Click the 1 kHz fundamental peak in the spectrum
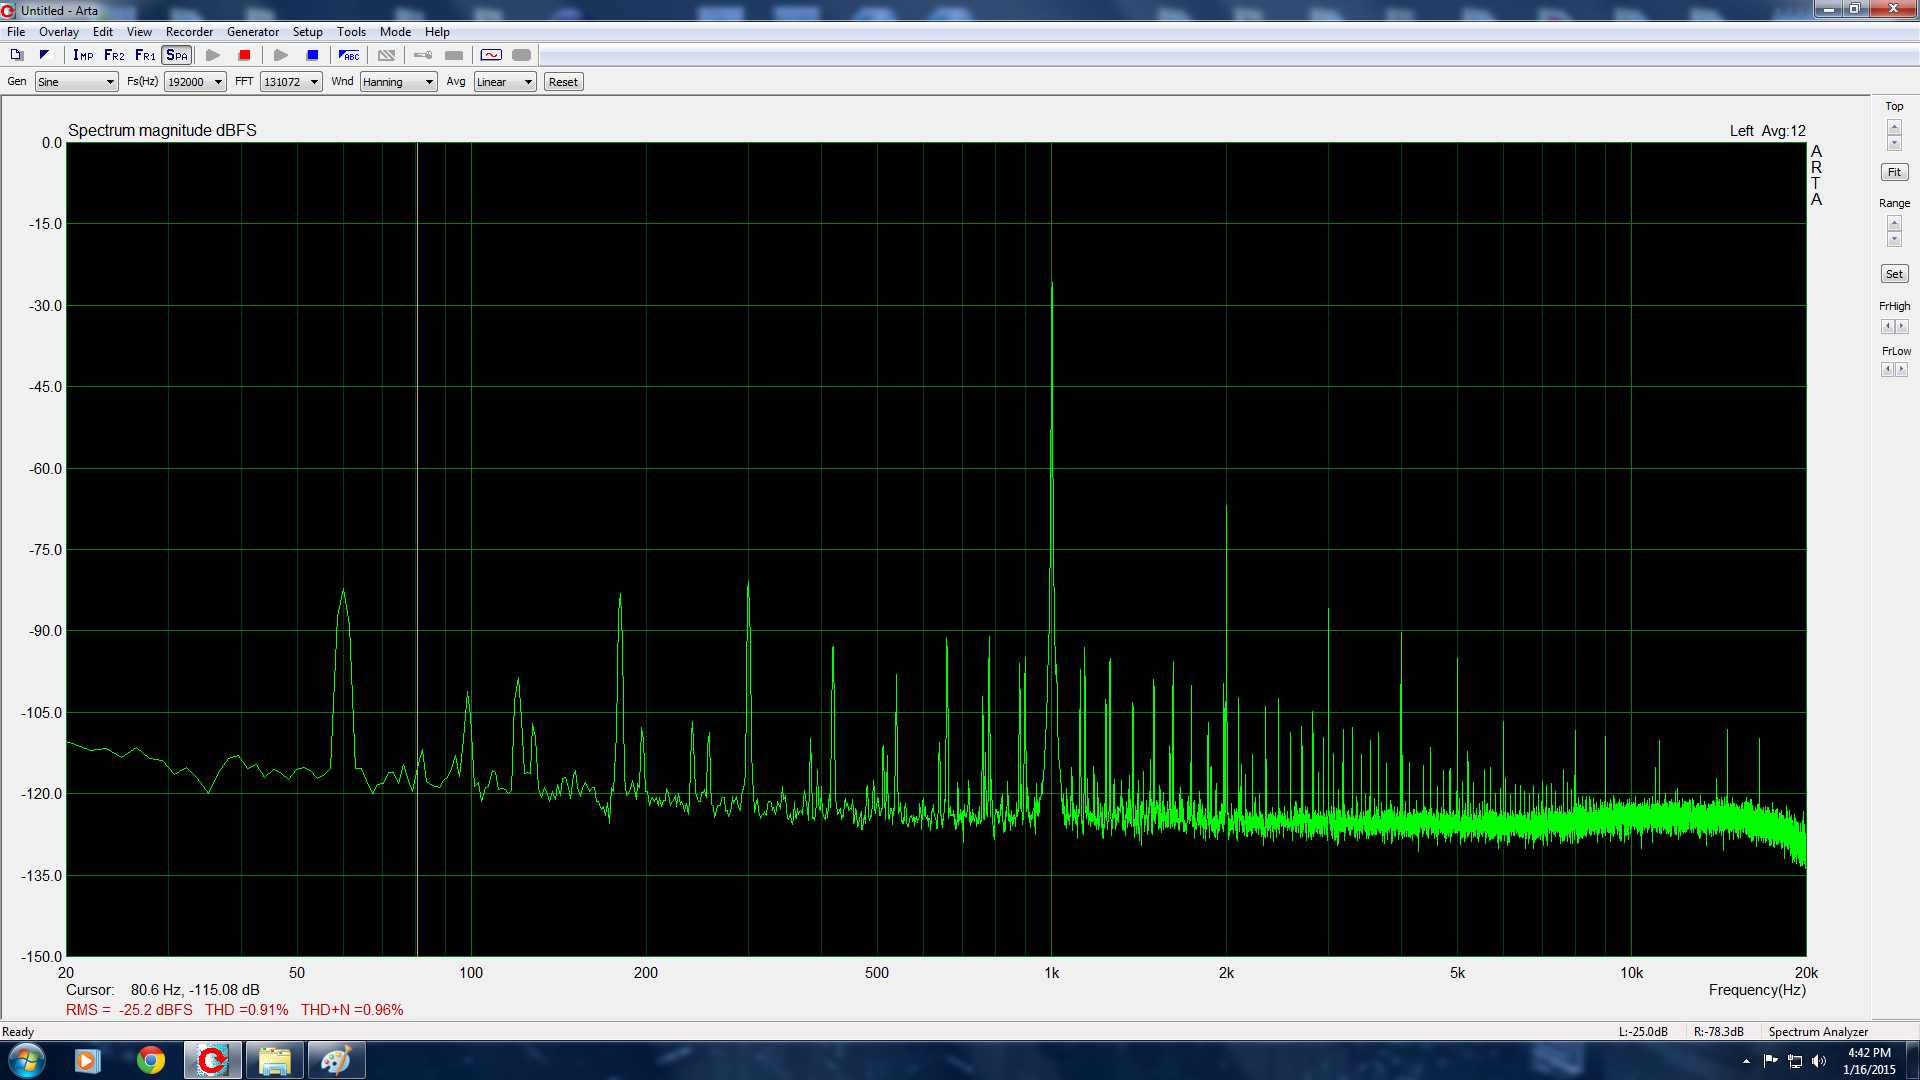1920x1080 pixels. pos(1051,285)
